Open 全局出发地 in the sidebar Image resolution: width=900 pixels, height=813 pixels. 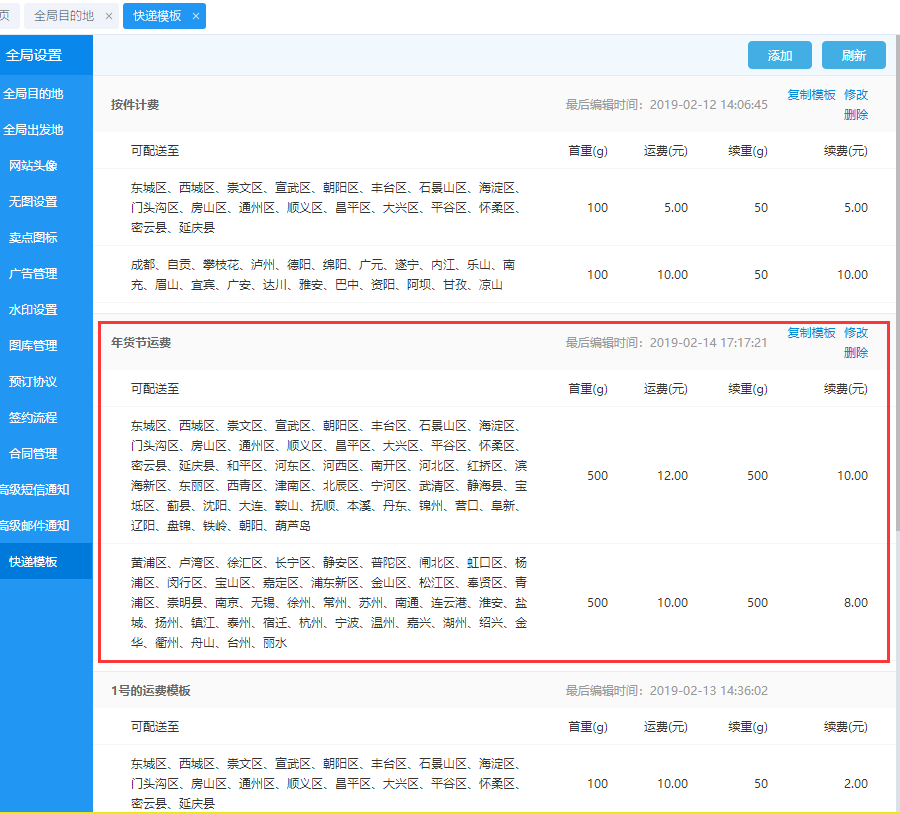[33, 130]
